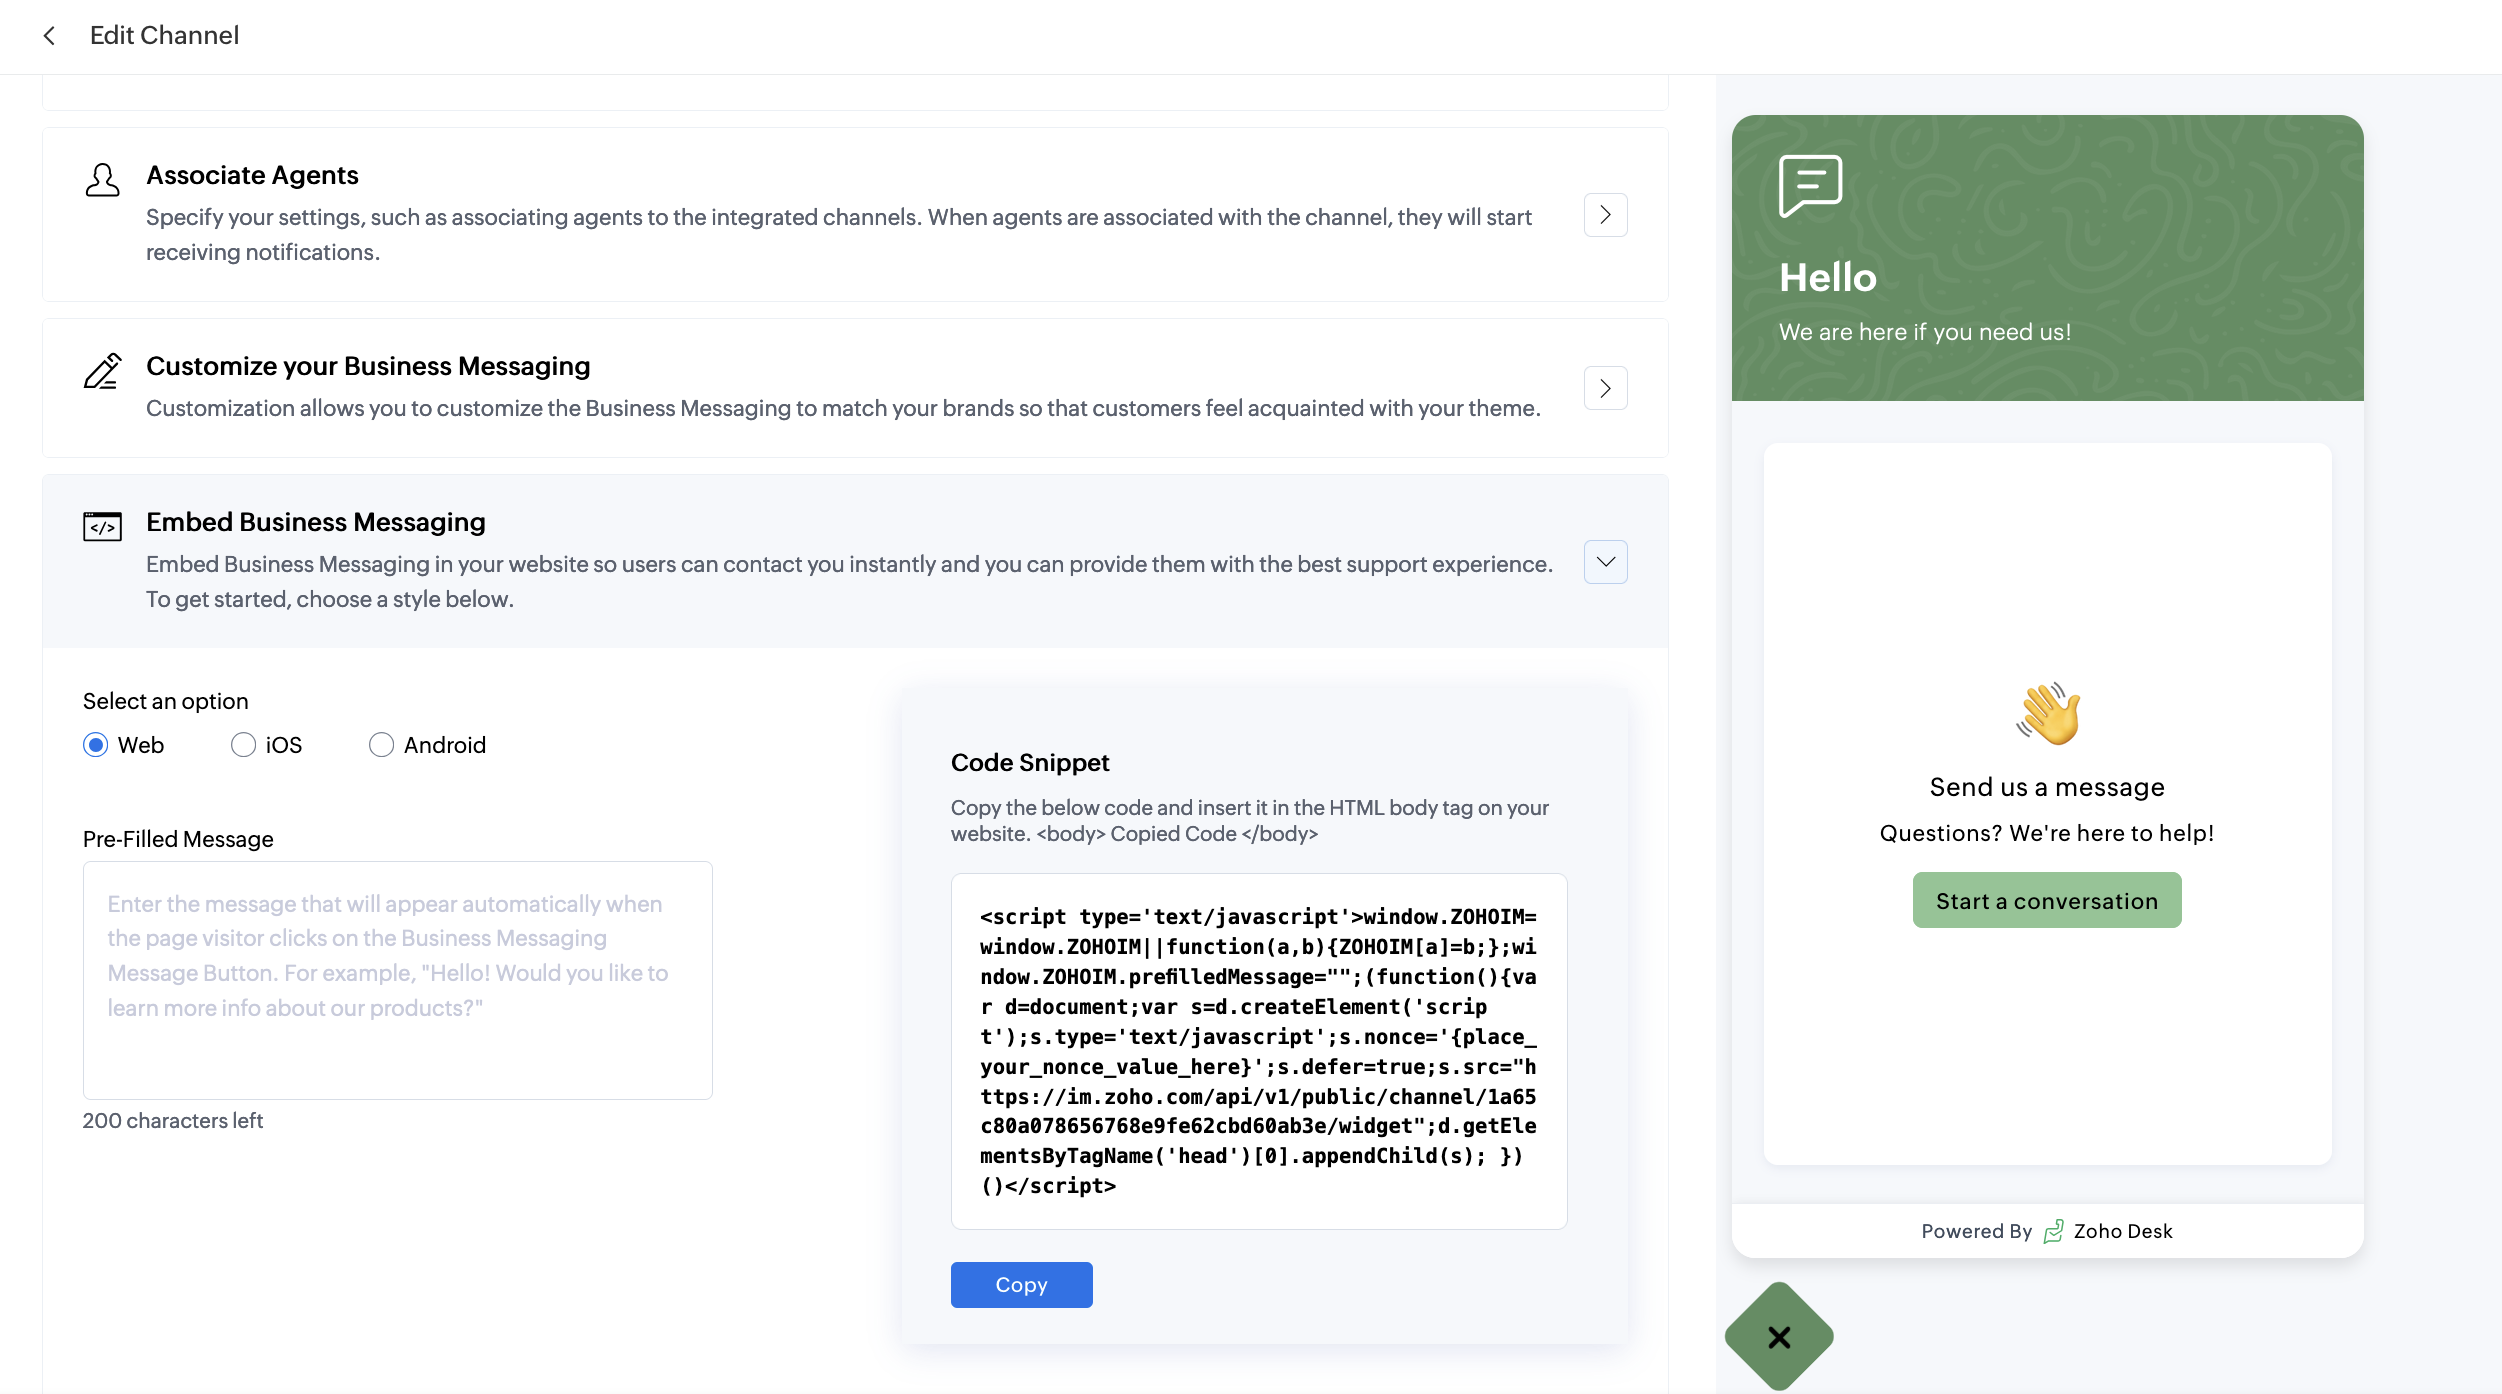Image resolution: width=2502 pixels, height=1394 pixels.
Task: Click the '200 characters left' text
Action: click(x=172, y=1121)
